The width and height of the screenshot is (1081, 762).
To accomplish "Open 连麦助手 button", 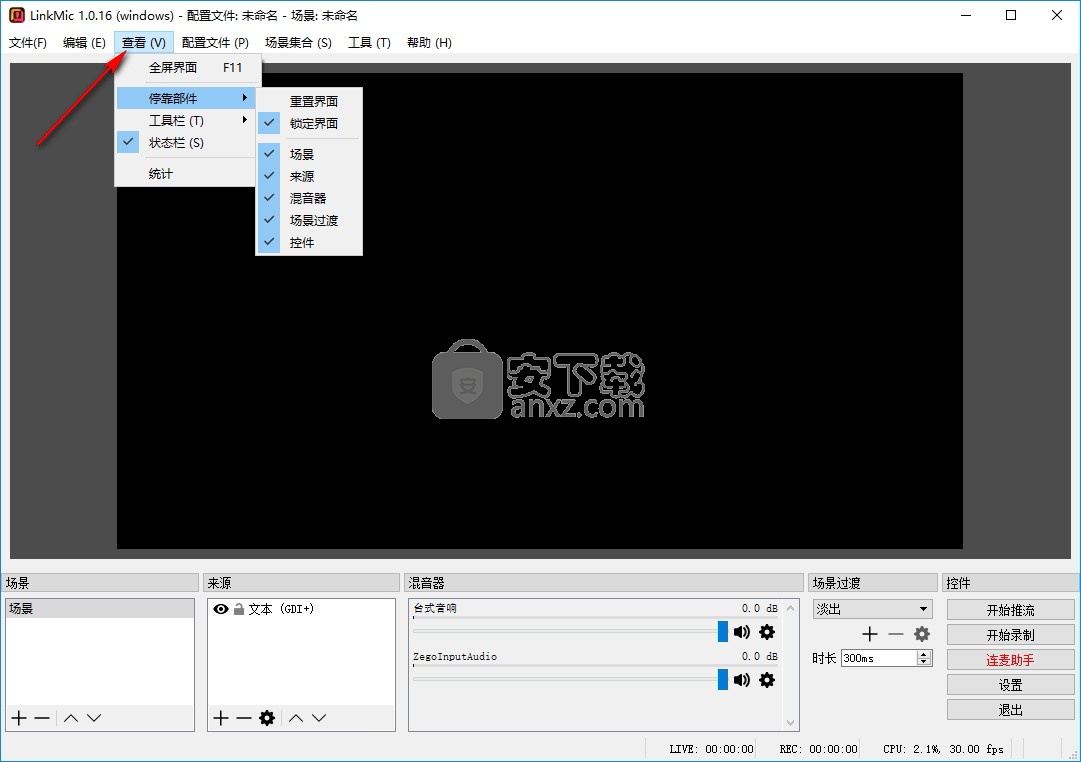I will [x=1010, y=660].
